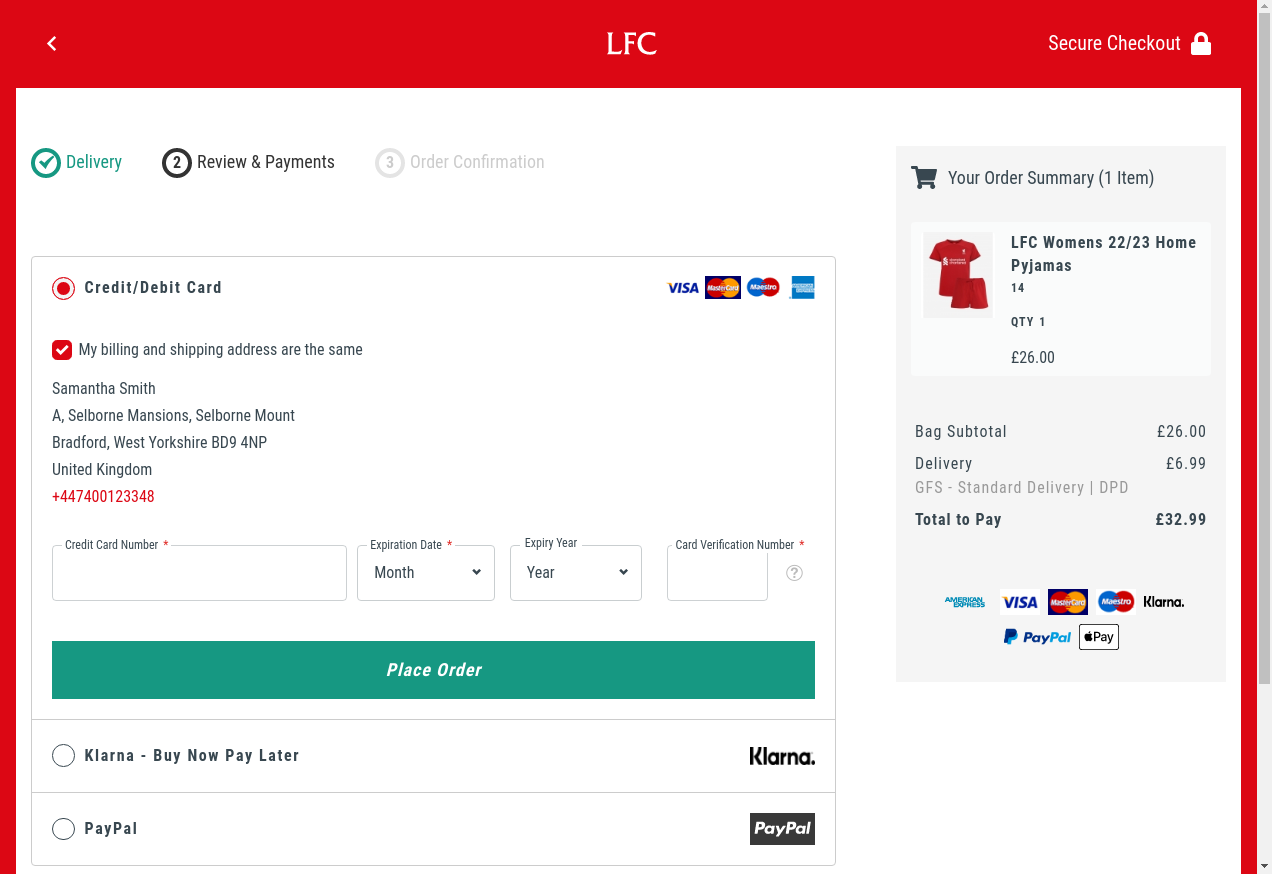Choose the Klarna payment radio button
This screenshot has height=874, width=1272.
click(x=64, y=756)
